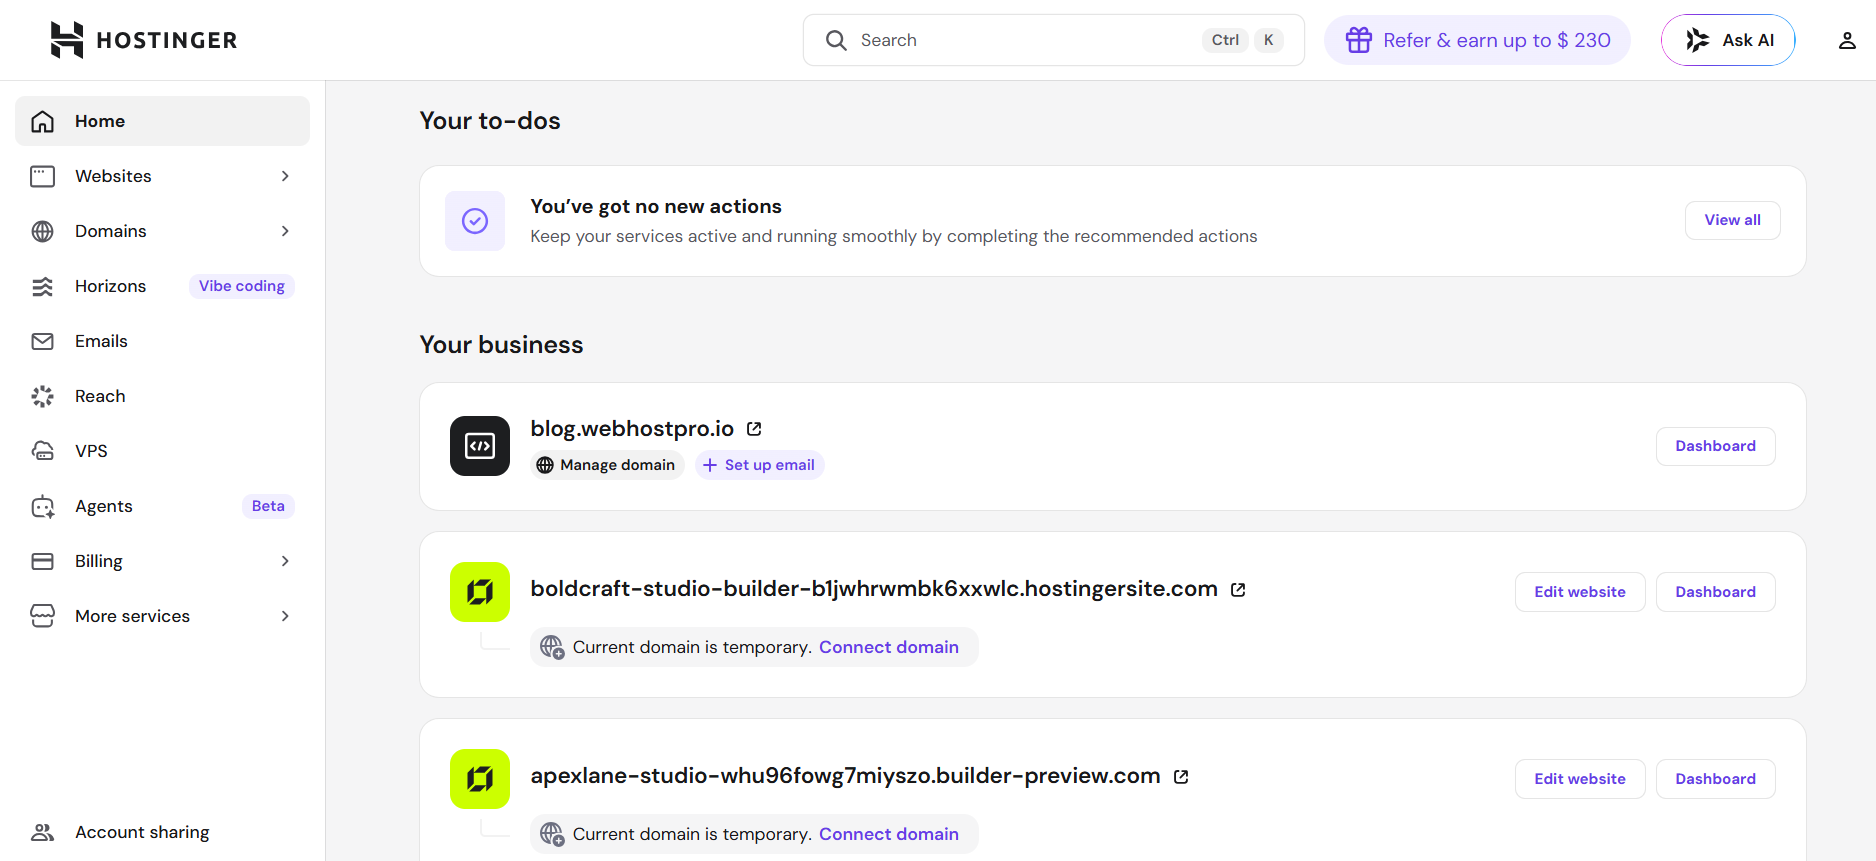Click the apexlane-studio builder site icon
Image resolution: width=1876 pixels, height=861 pixels.
tap(480, 779)
